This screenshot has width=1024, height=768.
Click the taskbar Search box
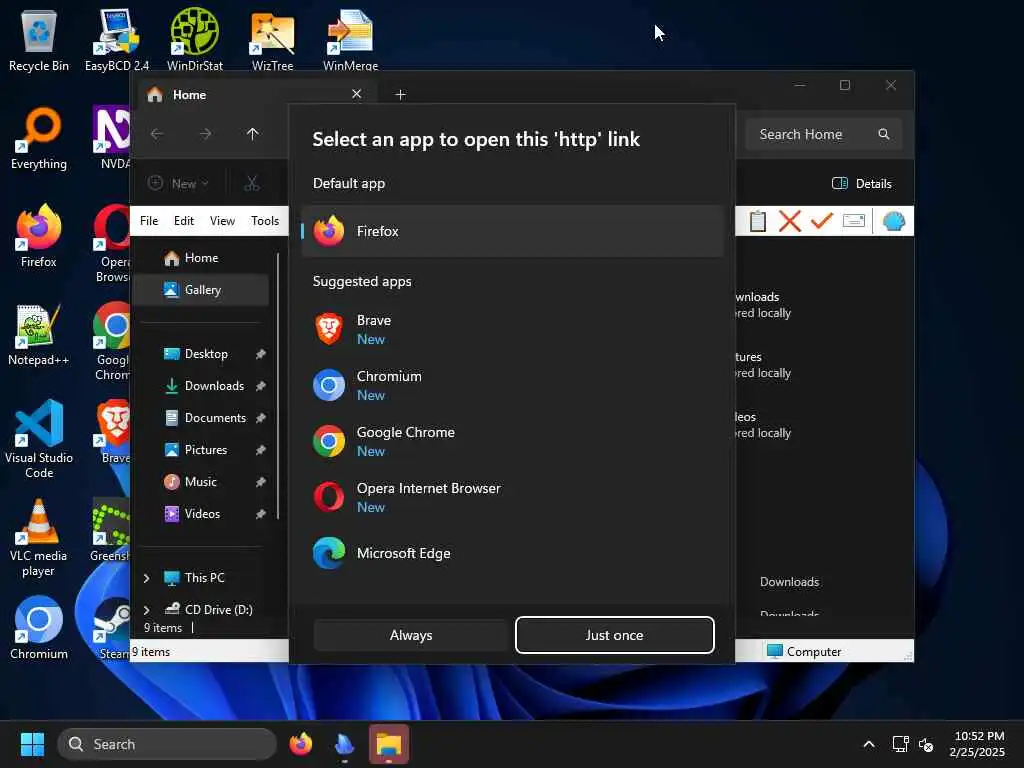pos(167,744)
